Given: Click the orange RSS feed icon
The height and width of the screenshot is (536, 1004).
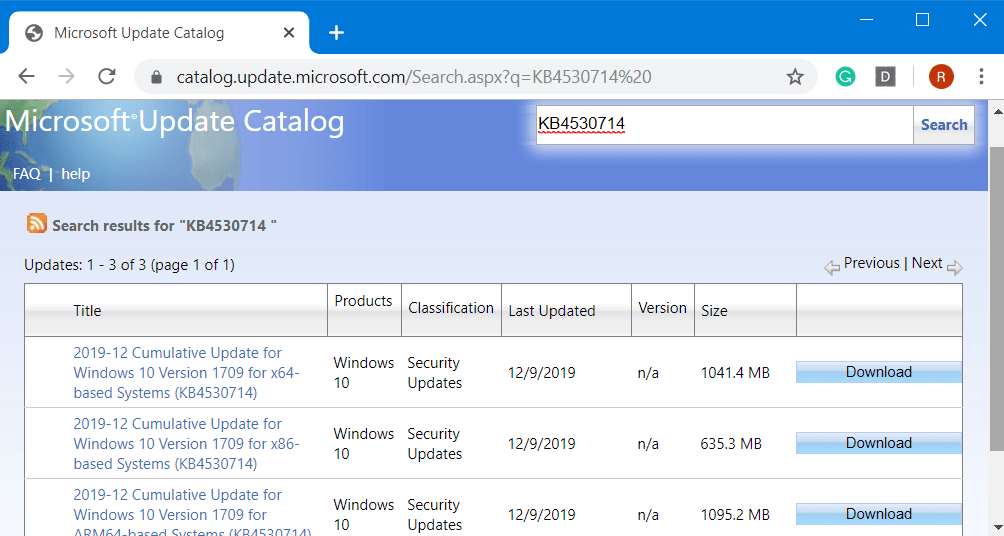Looking at the screenshot, I should pos(36,223).
